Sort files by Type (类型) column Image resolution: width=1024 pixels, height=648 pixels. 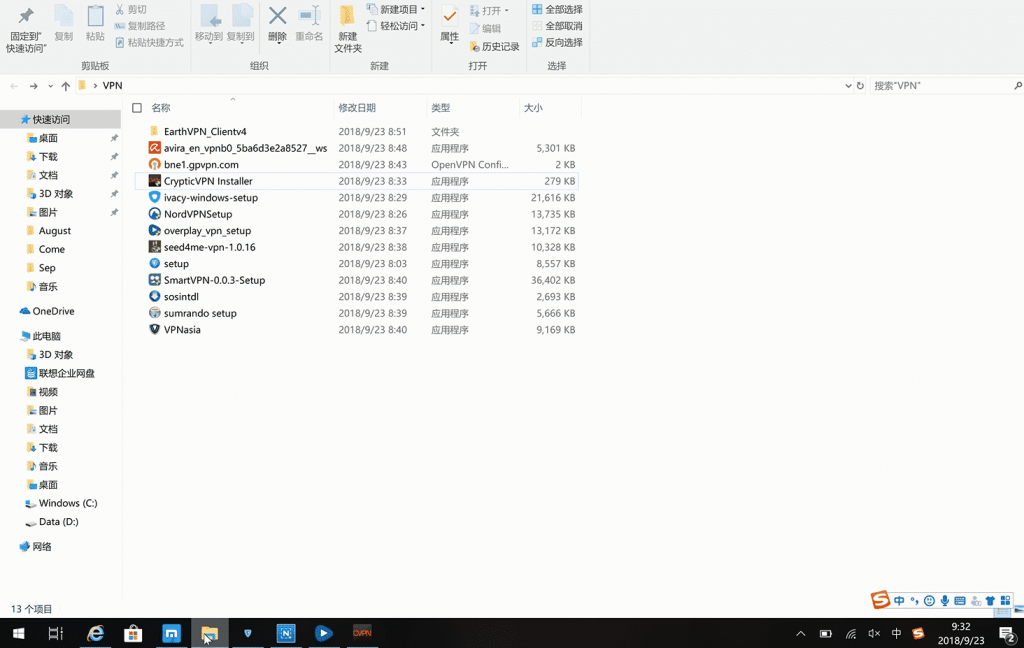click(x=440, y=108)
